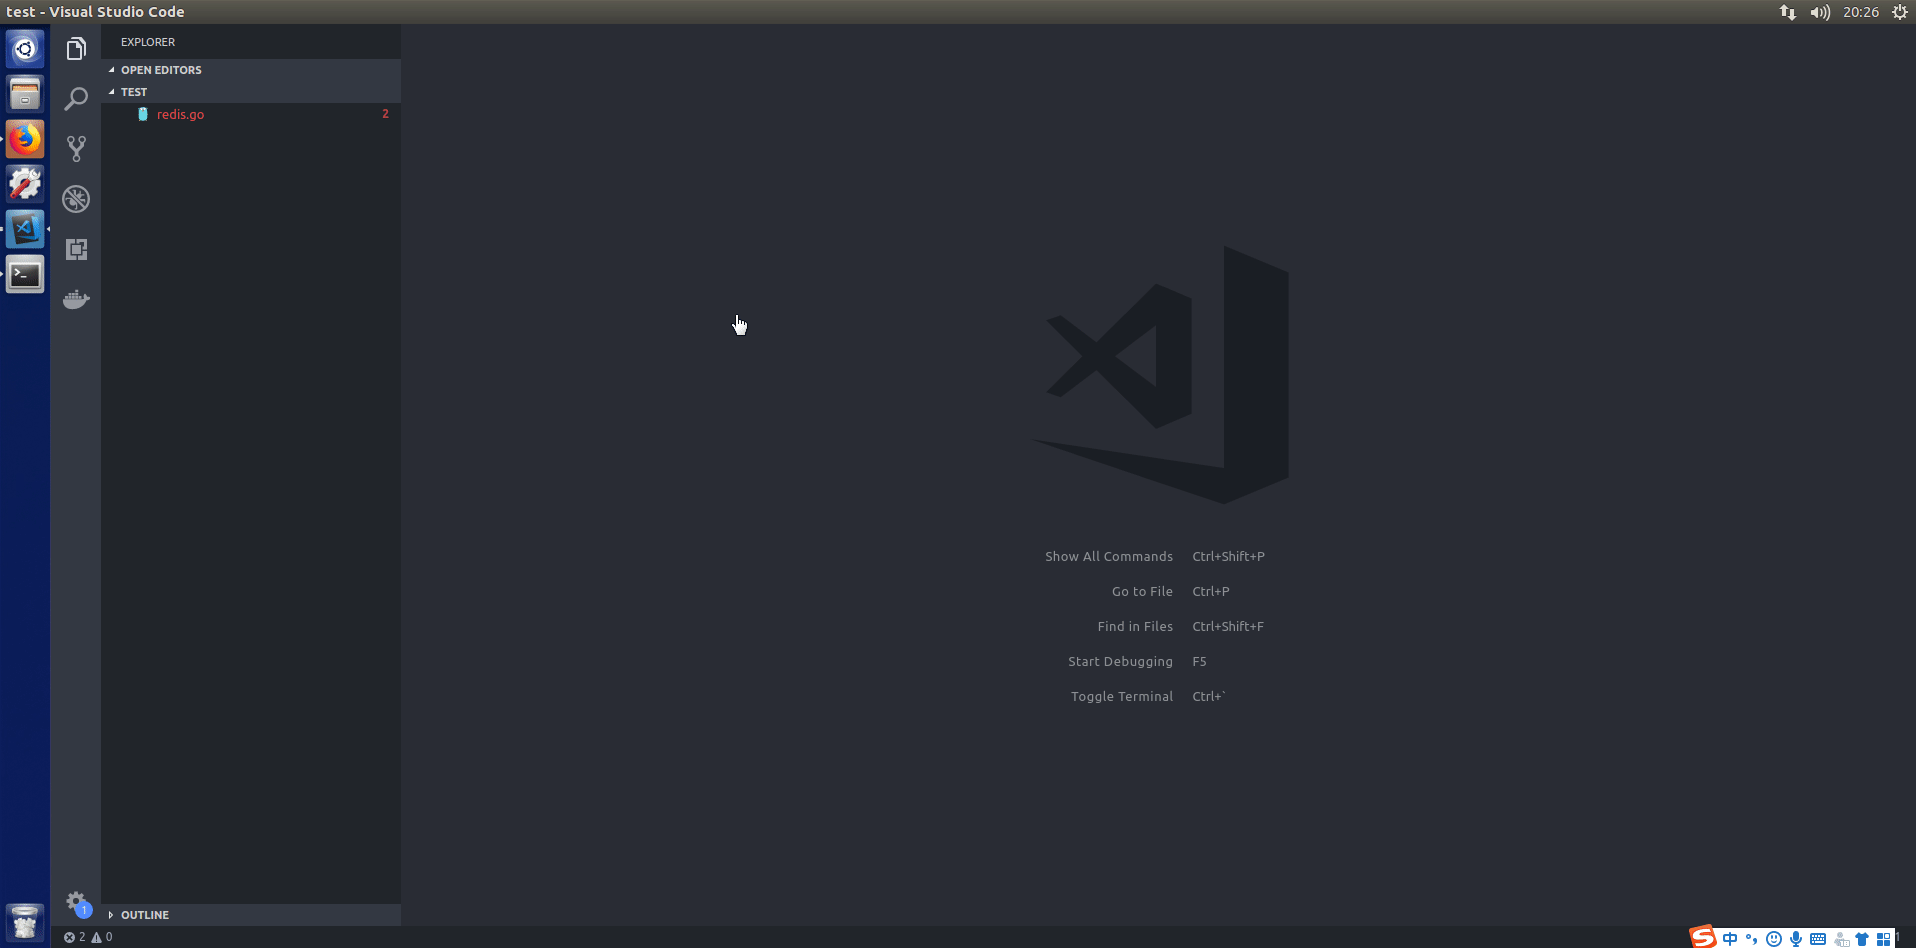Click the Explorer file icon in activity bar
Image resolution: width=1916 pixels, height=948 pixels.
point(76,48)
